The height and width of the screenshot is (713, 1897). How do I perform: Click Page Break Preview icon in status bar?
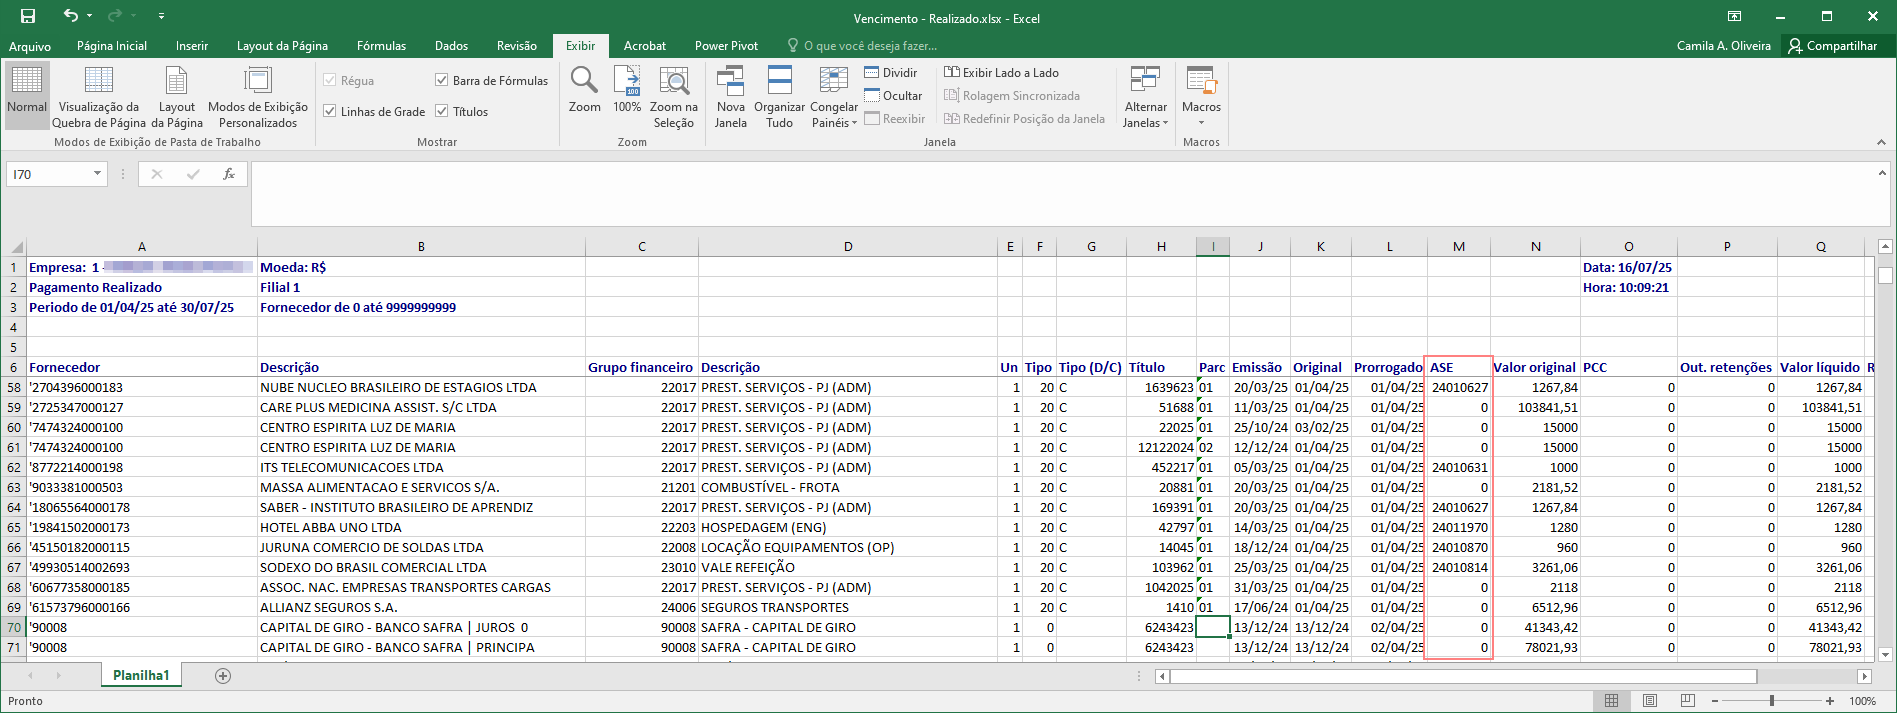coord(1688,701)
